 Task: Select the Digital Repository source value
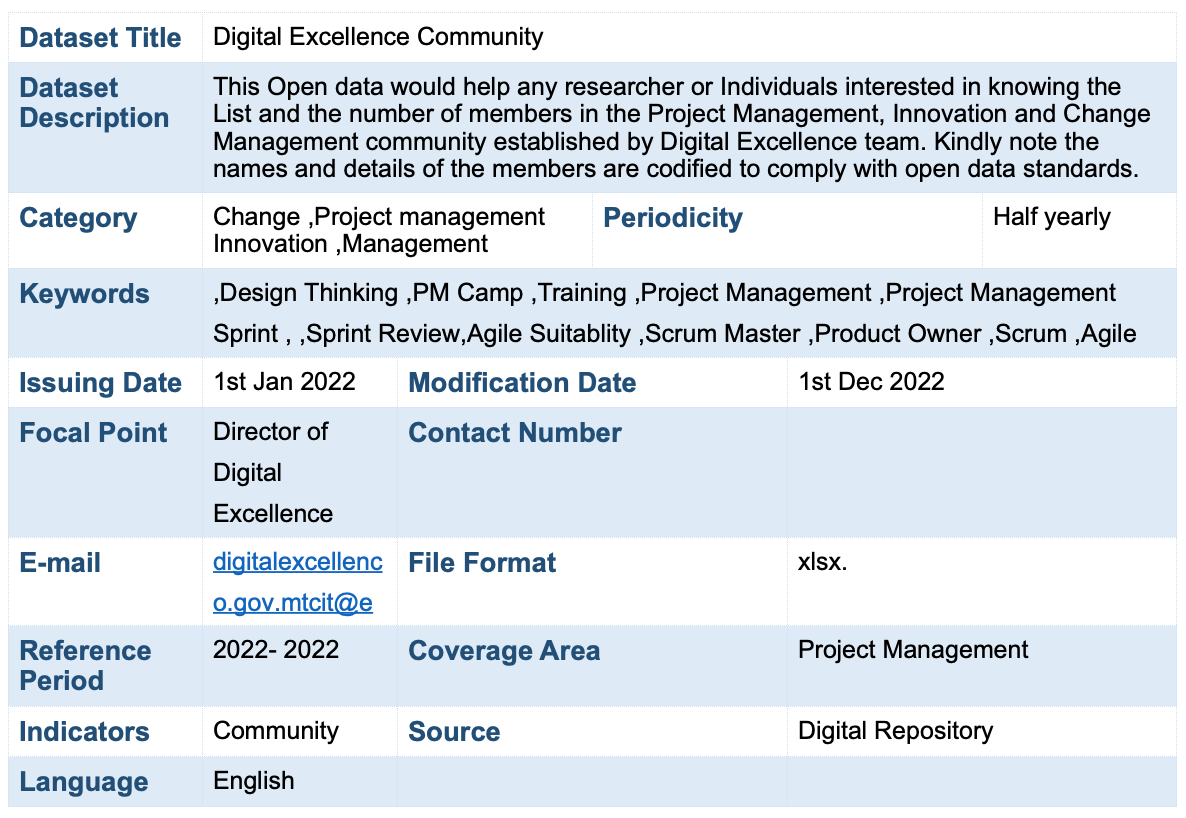(x=895, y=731)
